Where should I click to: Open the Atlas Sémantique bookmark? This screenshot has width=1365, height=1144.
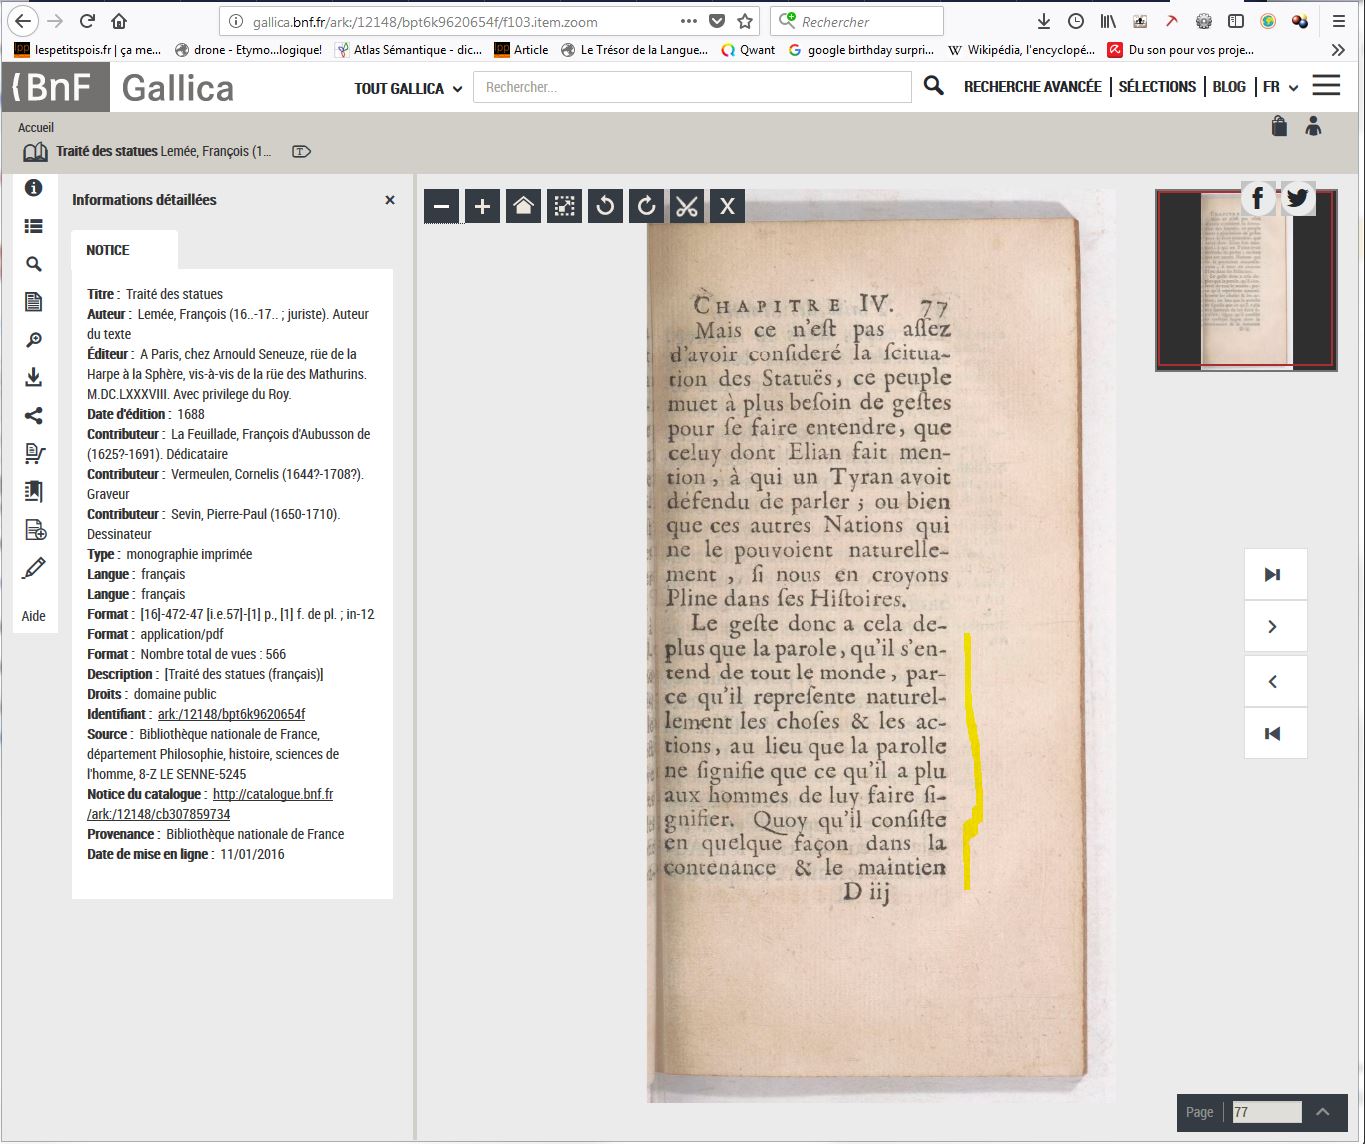pos(408,50)
